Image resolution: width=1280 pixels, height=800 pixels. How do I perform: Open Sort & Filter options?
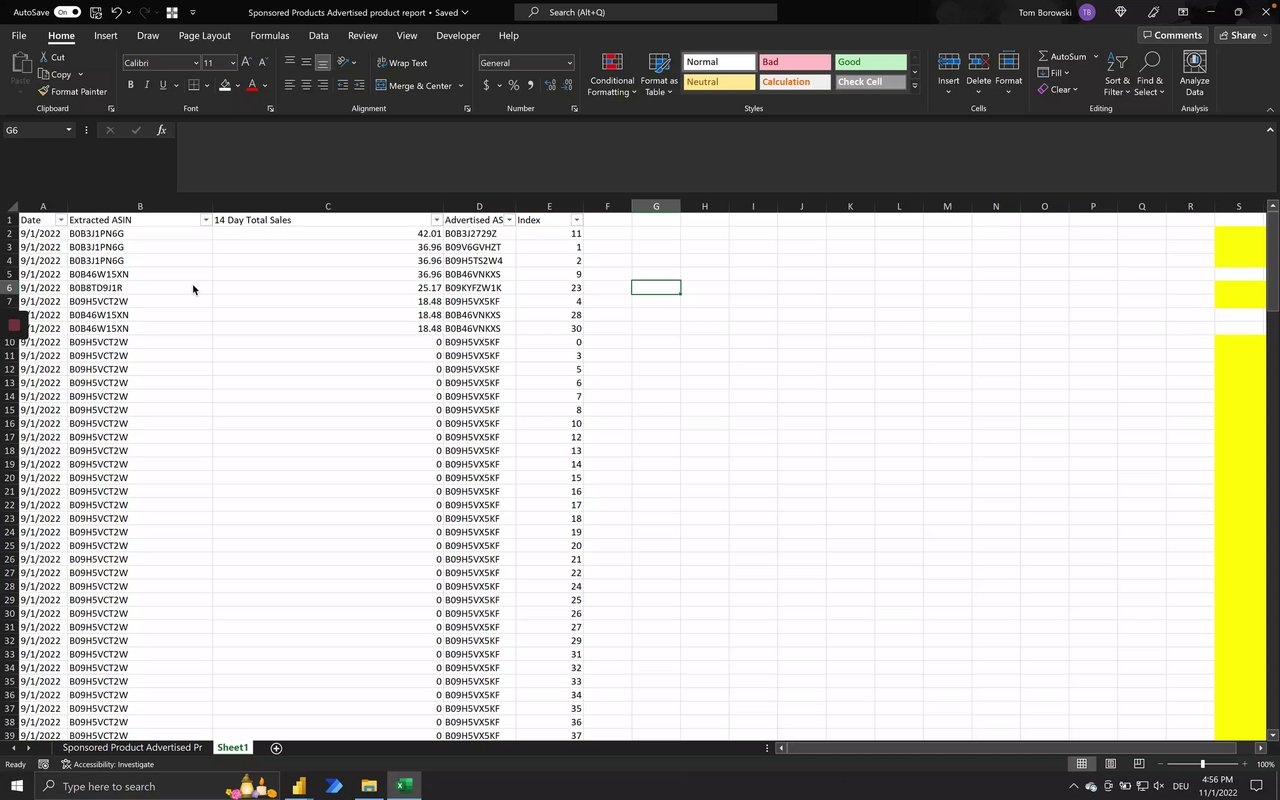tap(1117, 74)
